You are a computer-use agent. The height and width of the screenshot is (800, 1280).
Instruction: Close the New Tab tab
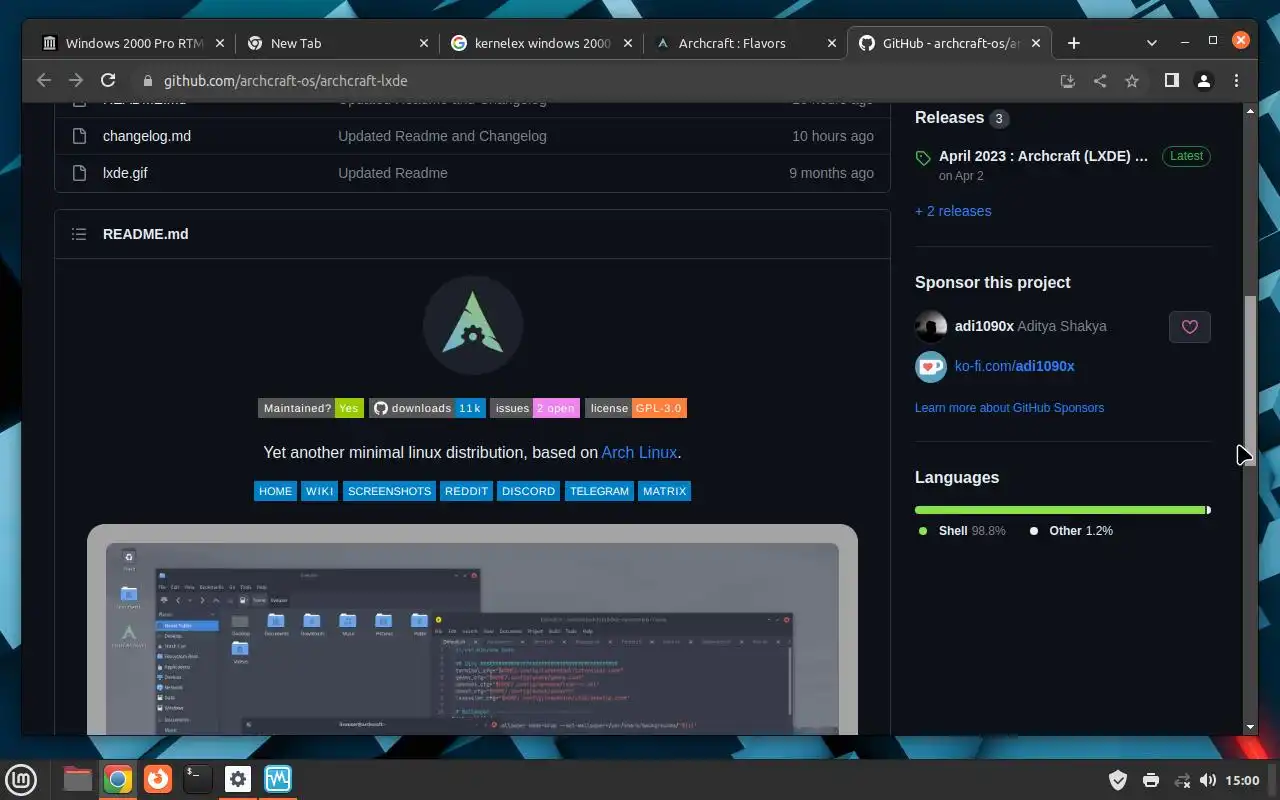(424, 43)
